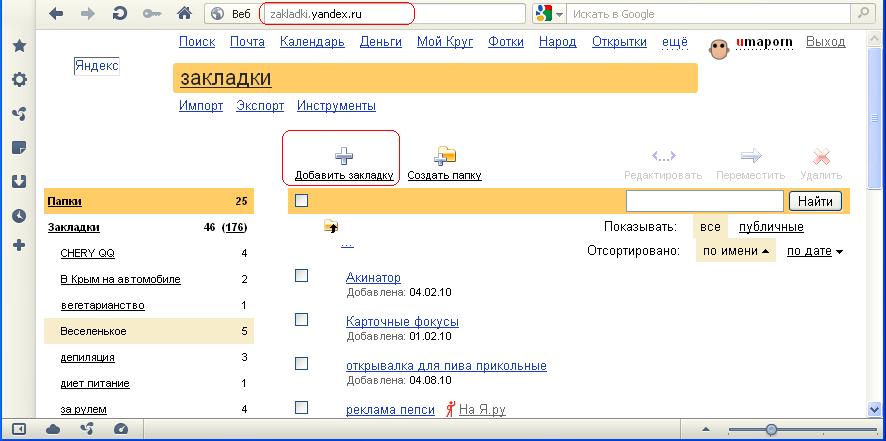The image size is (886, 441).
Task: Tick the checkbox beside Акинатор
Action: (302, 275)
